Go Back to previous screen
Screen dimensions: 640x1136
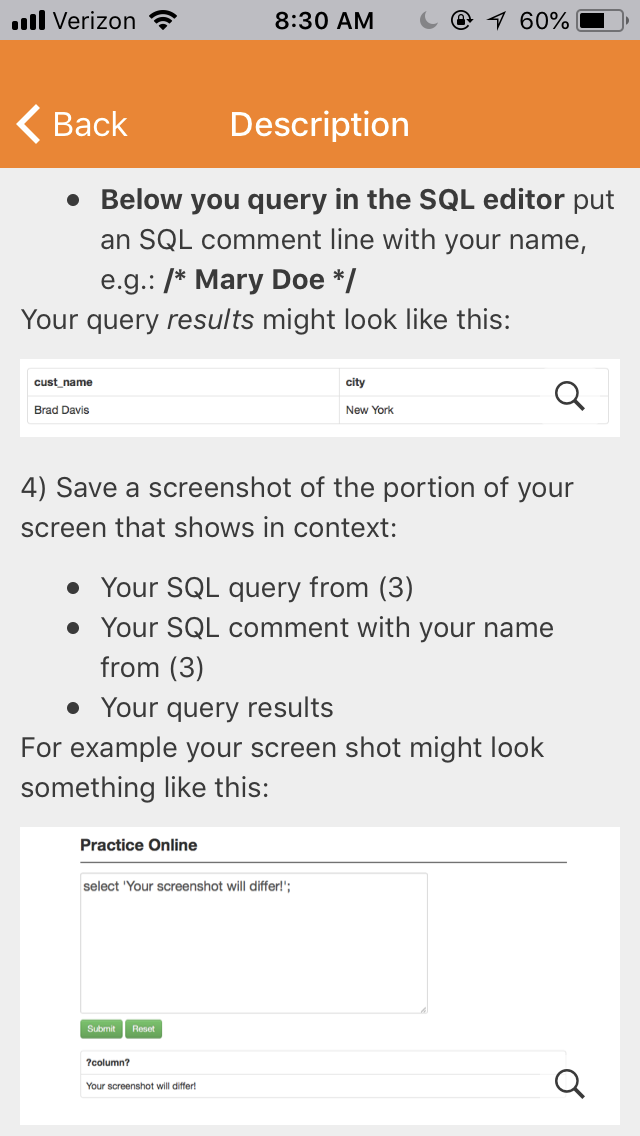pyautogui.click(x=72, y=124)
